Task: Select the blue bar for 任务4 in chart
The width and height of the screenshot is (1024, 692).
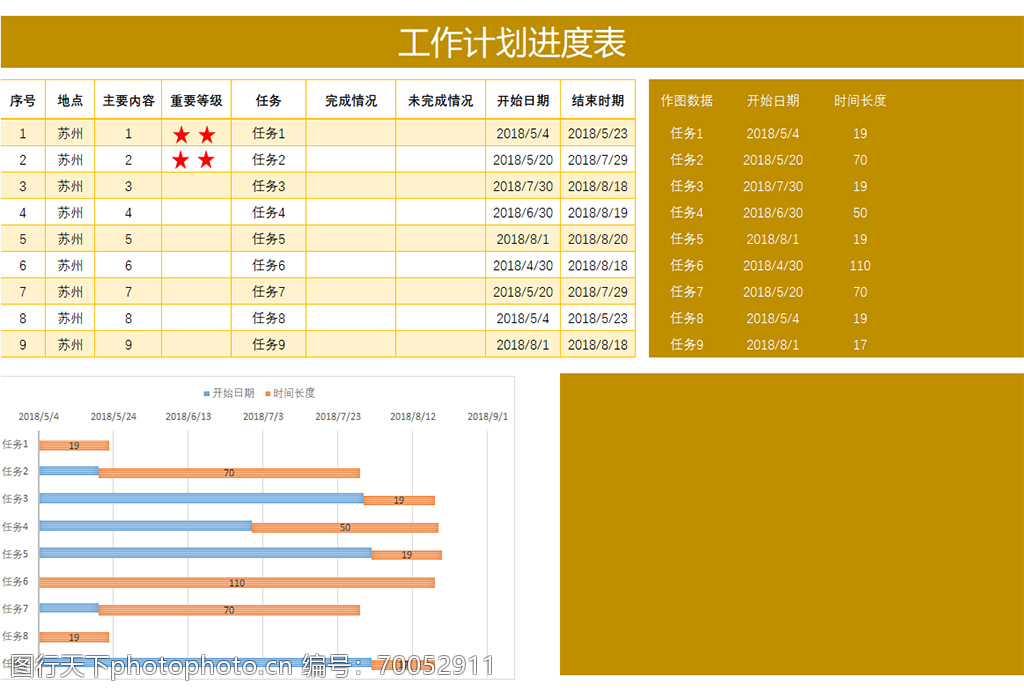Action: pyautogui.click(x=146, y=526)
